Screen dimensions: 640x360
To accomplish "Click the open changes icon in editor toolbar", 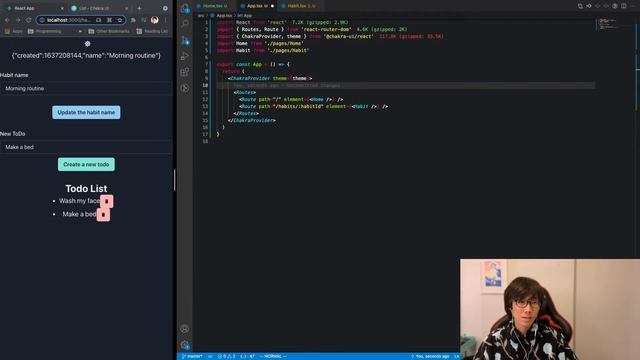I will tap(589, 6).
